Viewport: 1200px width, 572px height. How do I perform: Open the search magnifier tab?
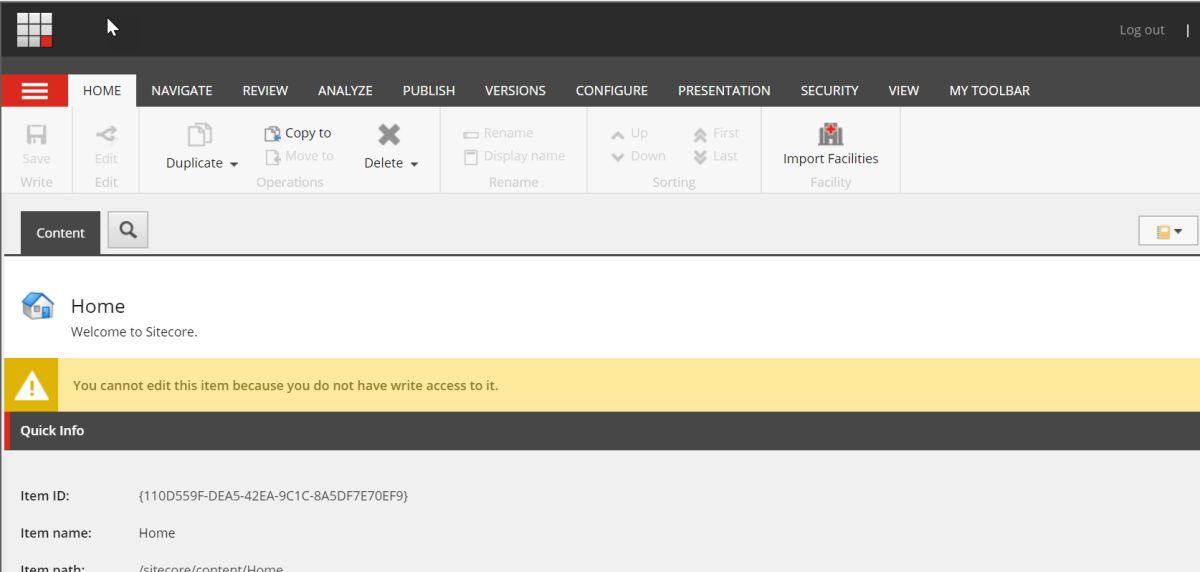(128, 230)
